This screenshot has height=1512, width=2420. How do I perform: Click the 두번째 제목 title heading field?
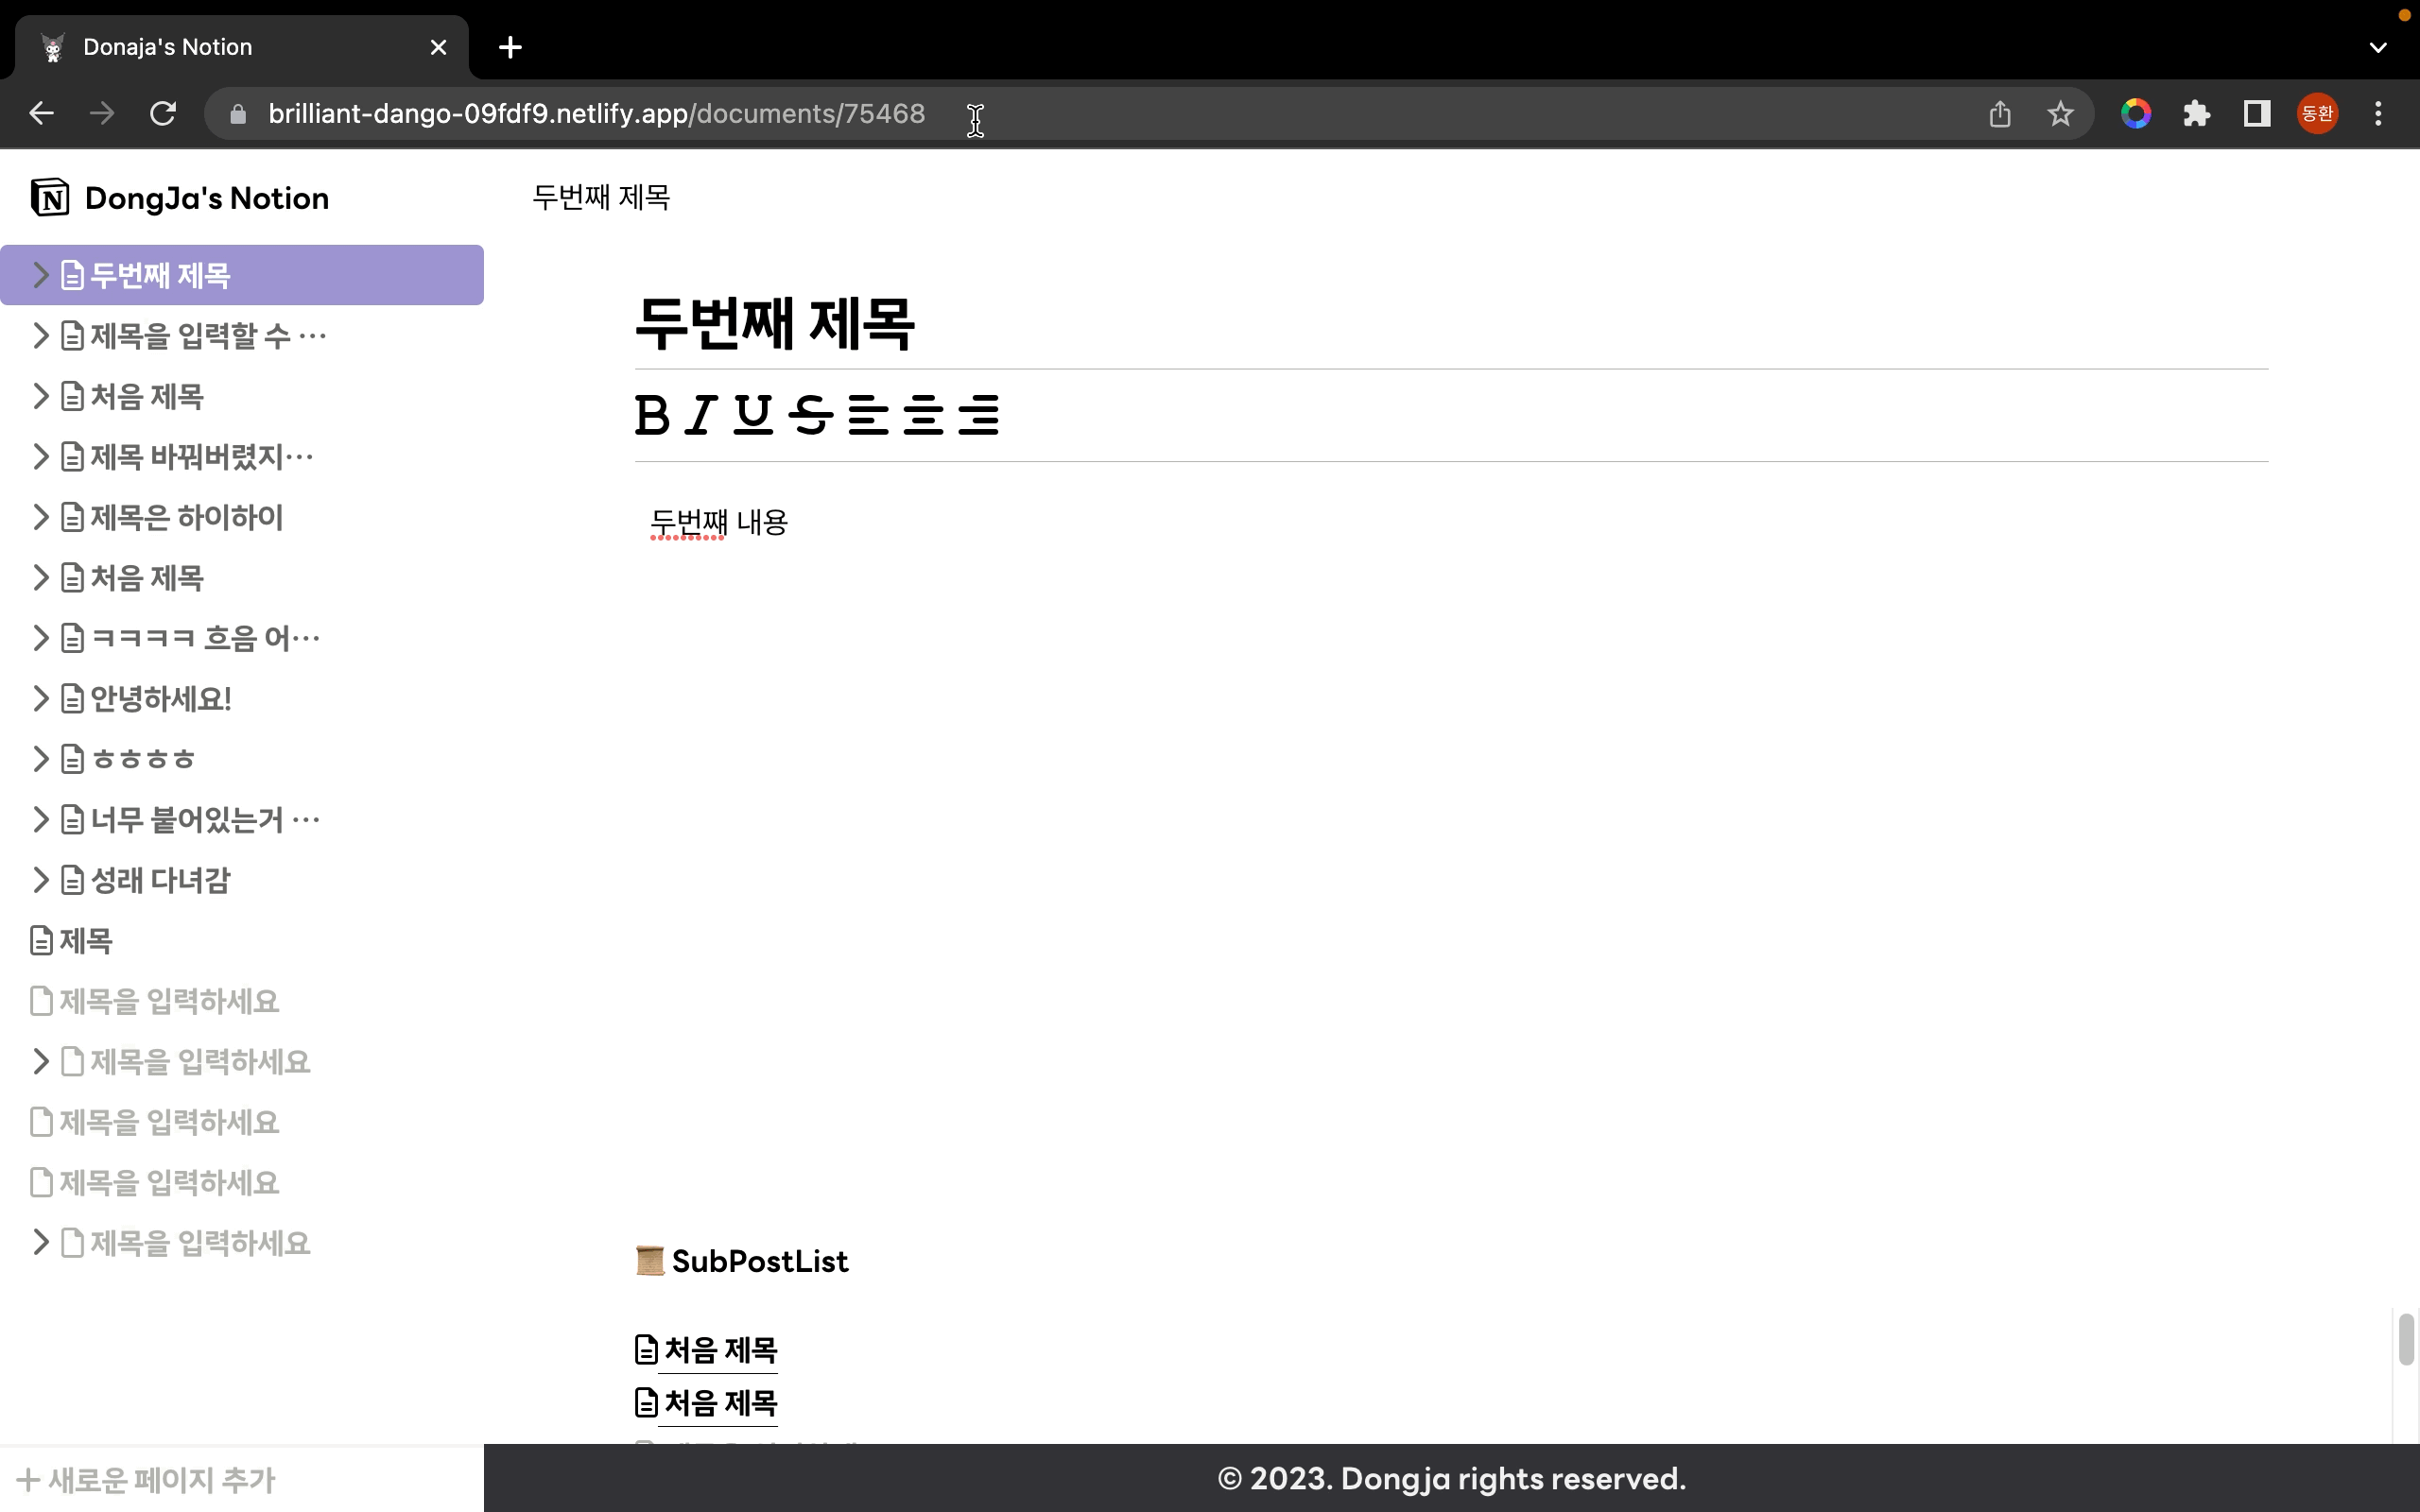point(775,324)
